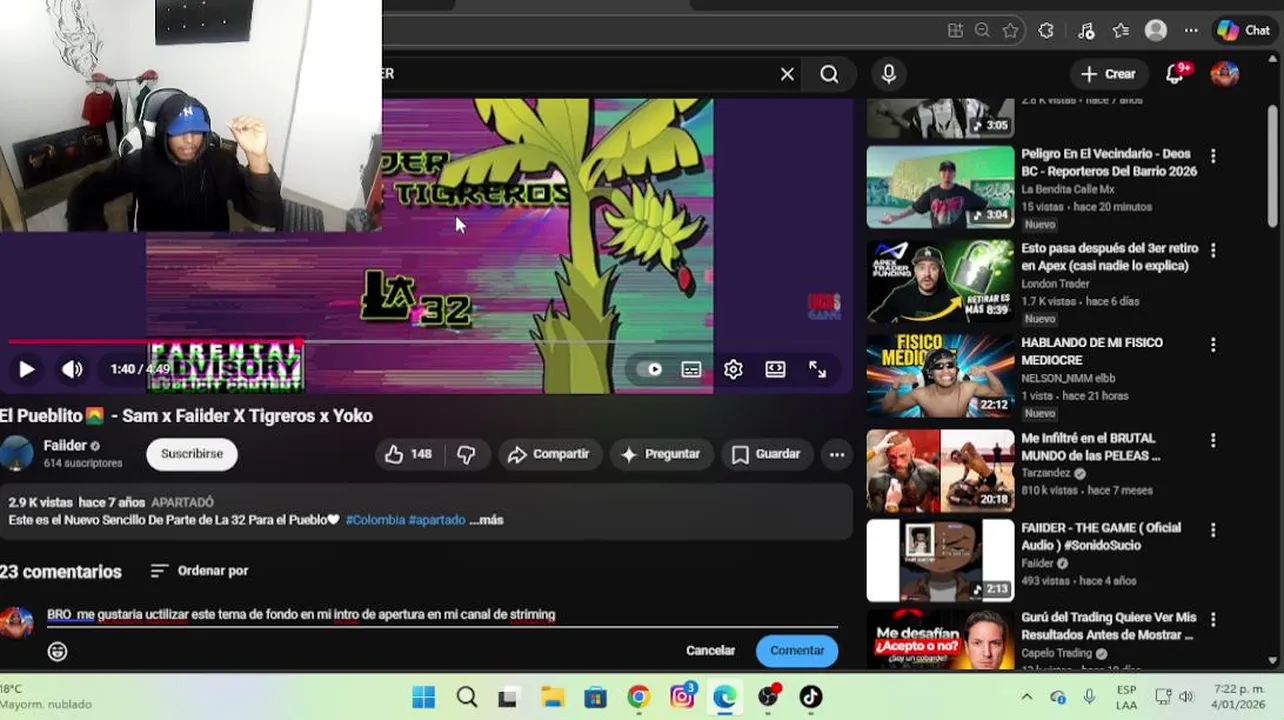The image size is (1284, 720).
Task: Open FAIIDER - THE GAME video title
Action: [1101, 536]
